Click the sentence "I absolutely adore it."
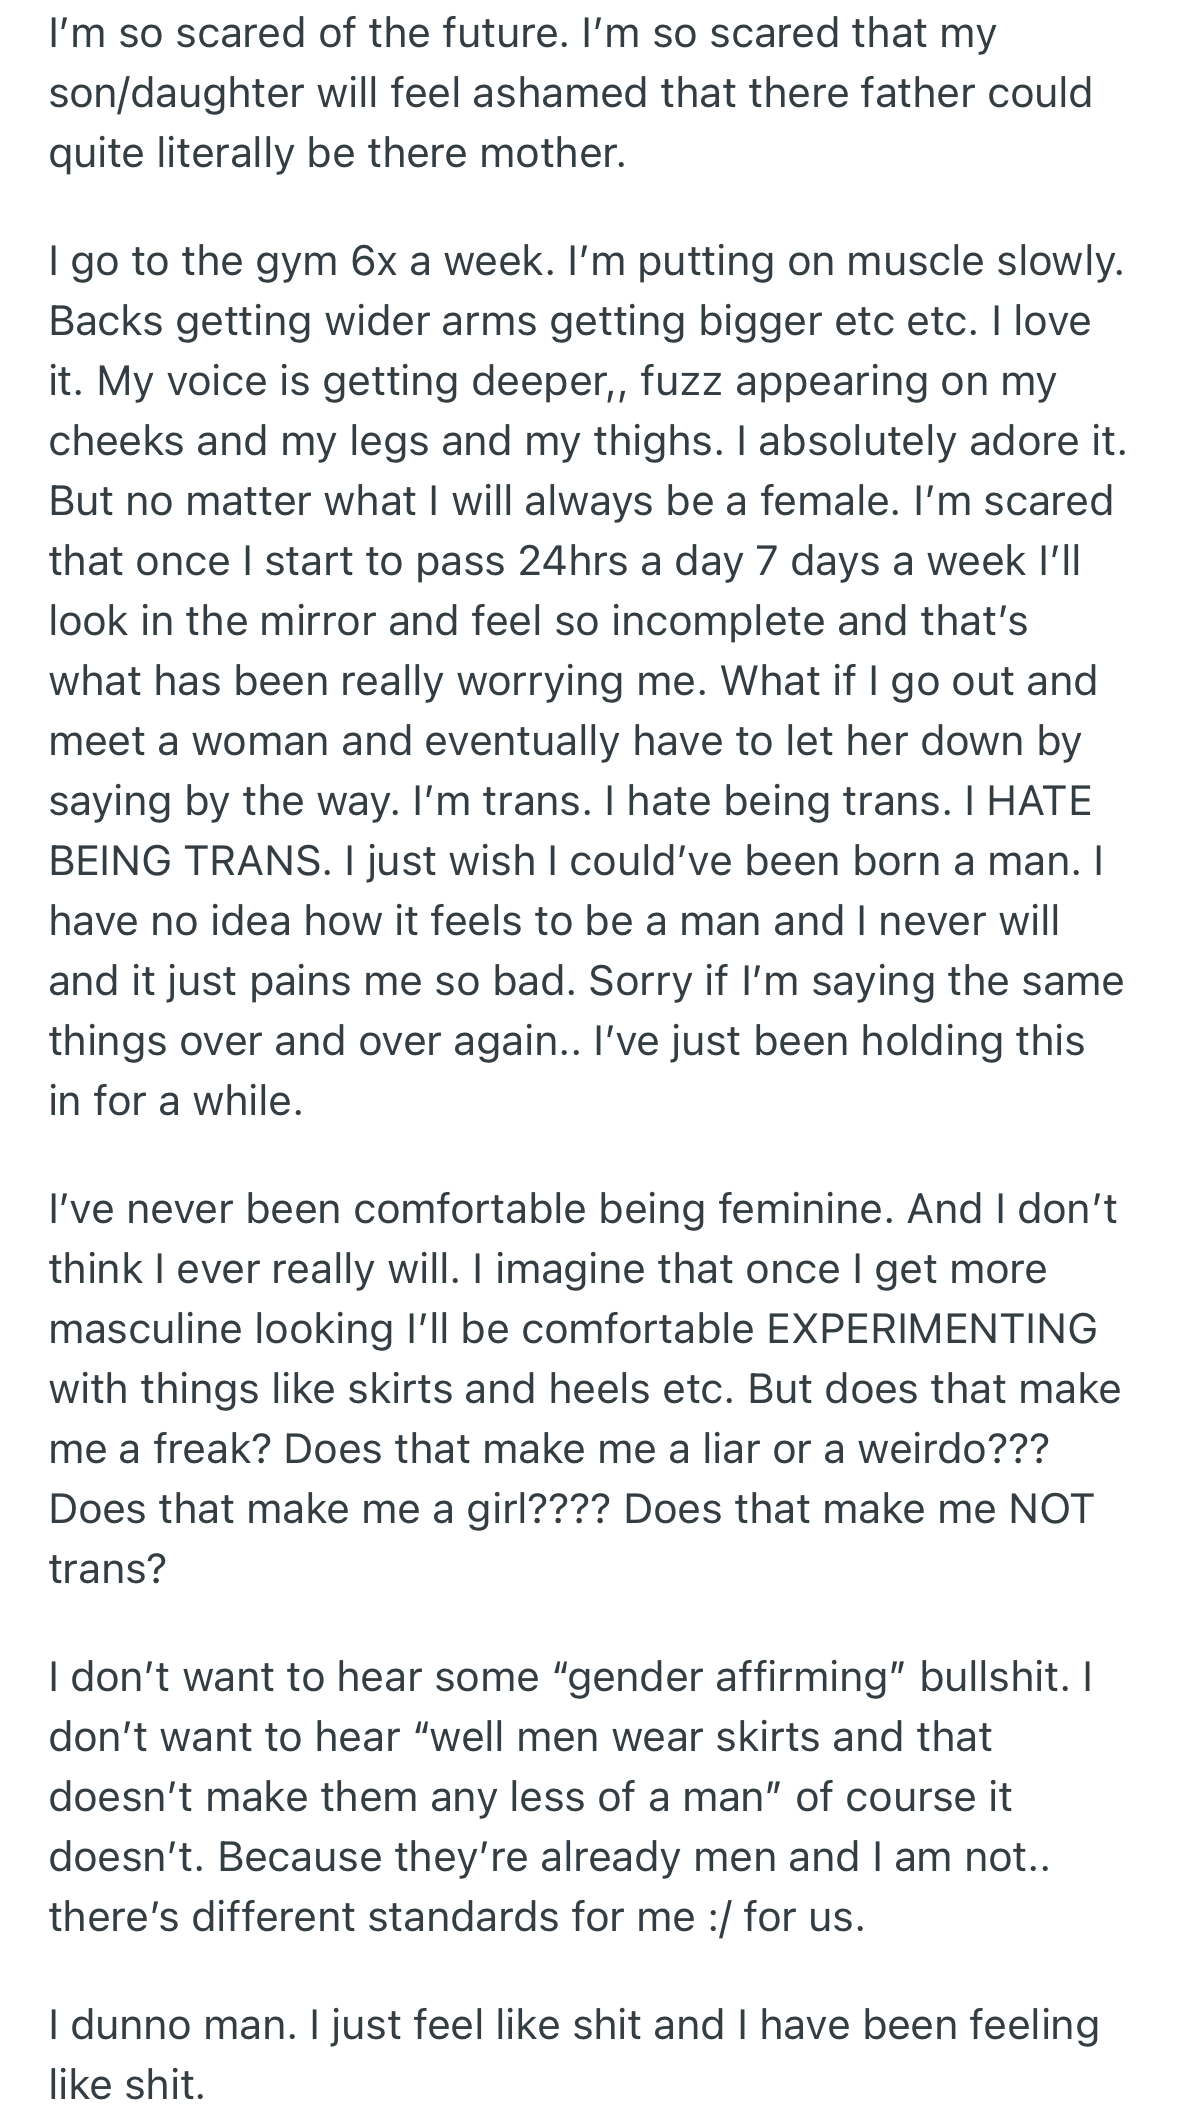The image size is (1179, 2122). point(942,441)
